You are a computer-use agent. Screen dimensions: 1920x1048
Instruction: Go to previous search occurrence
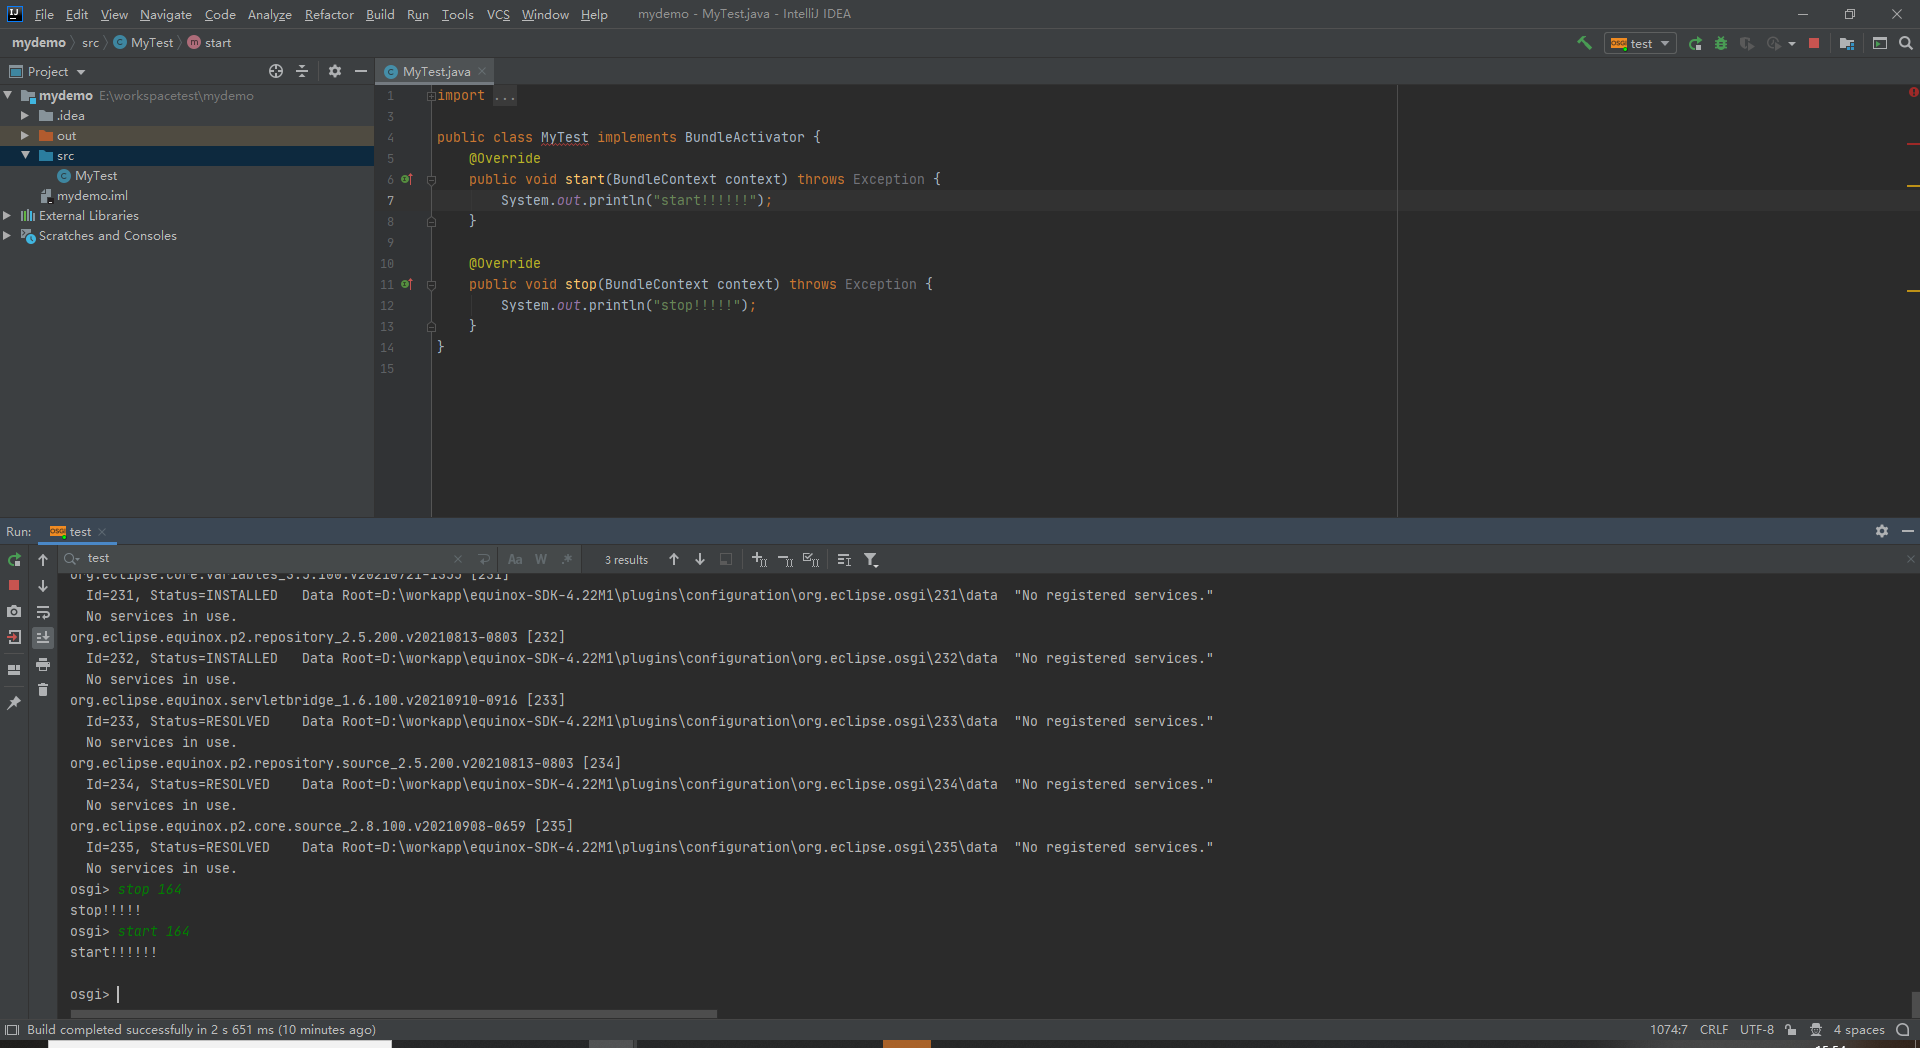click(x=674, y=559)
